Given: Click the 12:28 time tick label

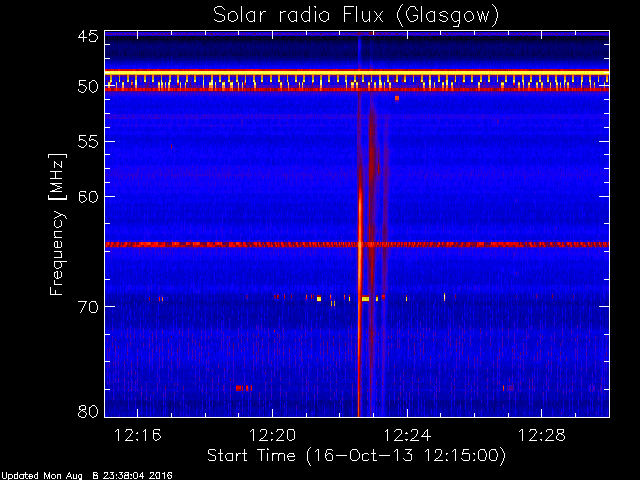Looking at the screenshot, I should click(x=542, y=436).
